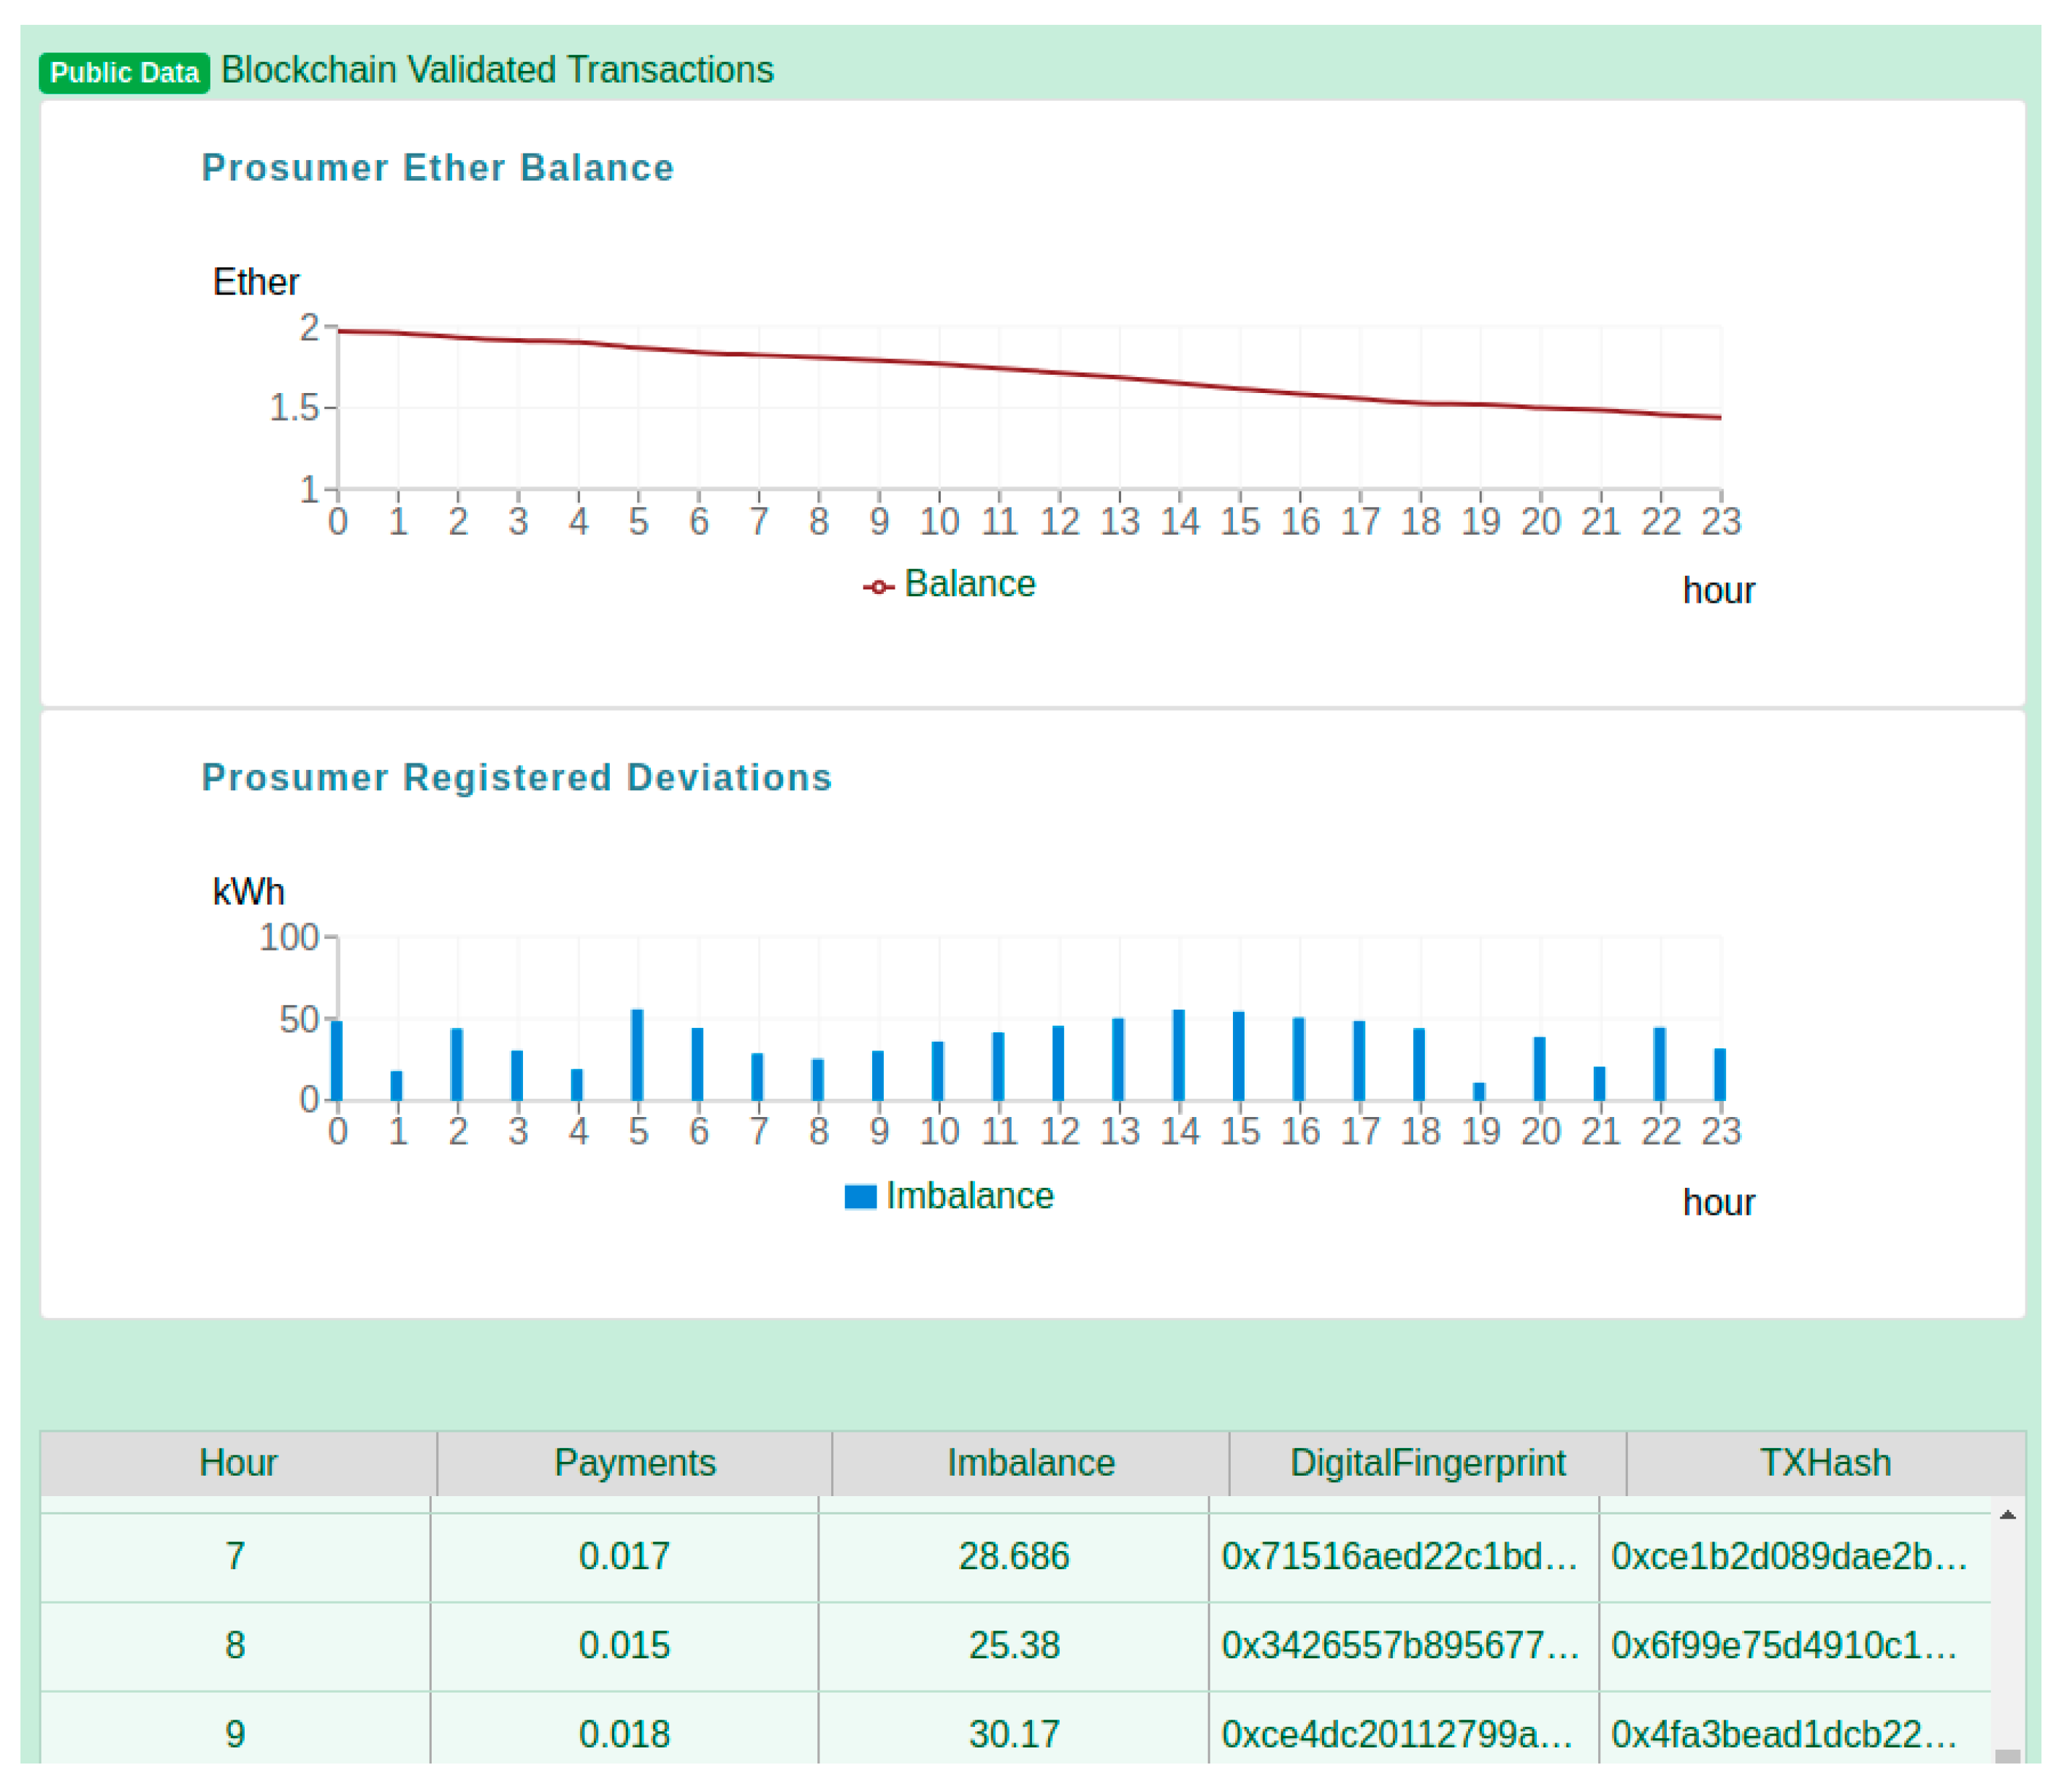
Task: Click balance line endpoint at hour 23
Action: click(1720, 418)
